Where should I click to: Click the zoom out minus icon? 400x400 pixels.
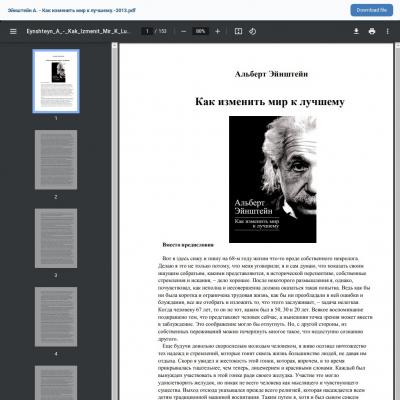(184, 31)
